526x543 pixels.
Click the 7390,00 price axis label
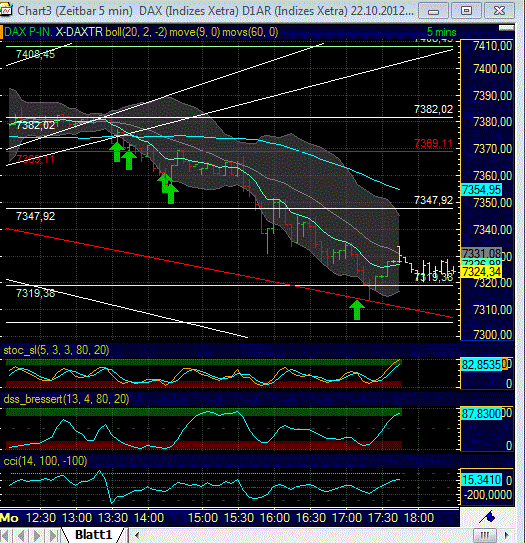click(492, 96)
